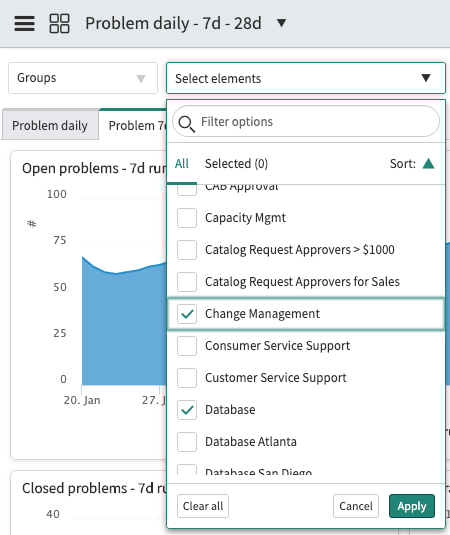Focus the Filter options search field
This screenshot has width=450, height=535.
click(x=306, y=121)
